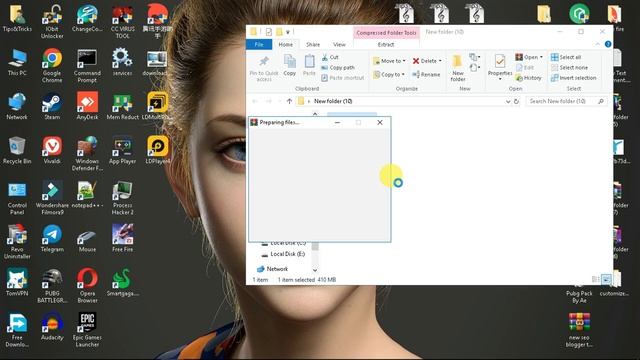Minimize the Preparing files dialog
The image size is (640, 360).
337,122
